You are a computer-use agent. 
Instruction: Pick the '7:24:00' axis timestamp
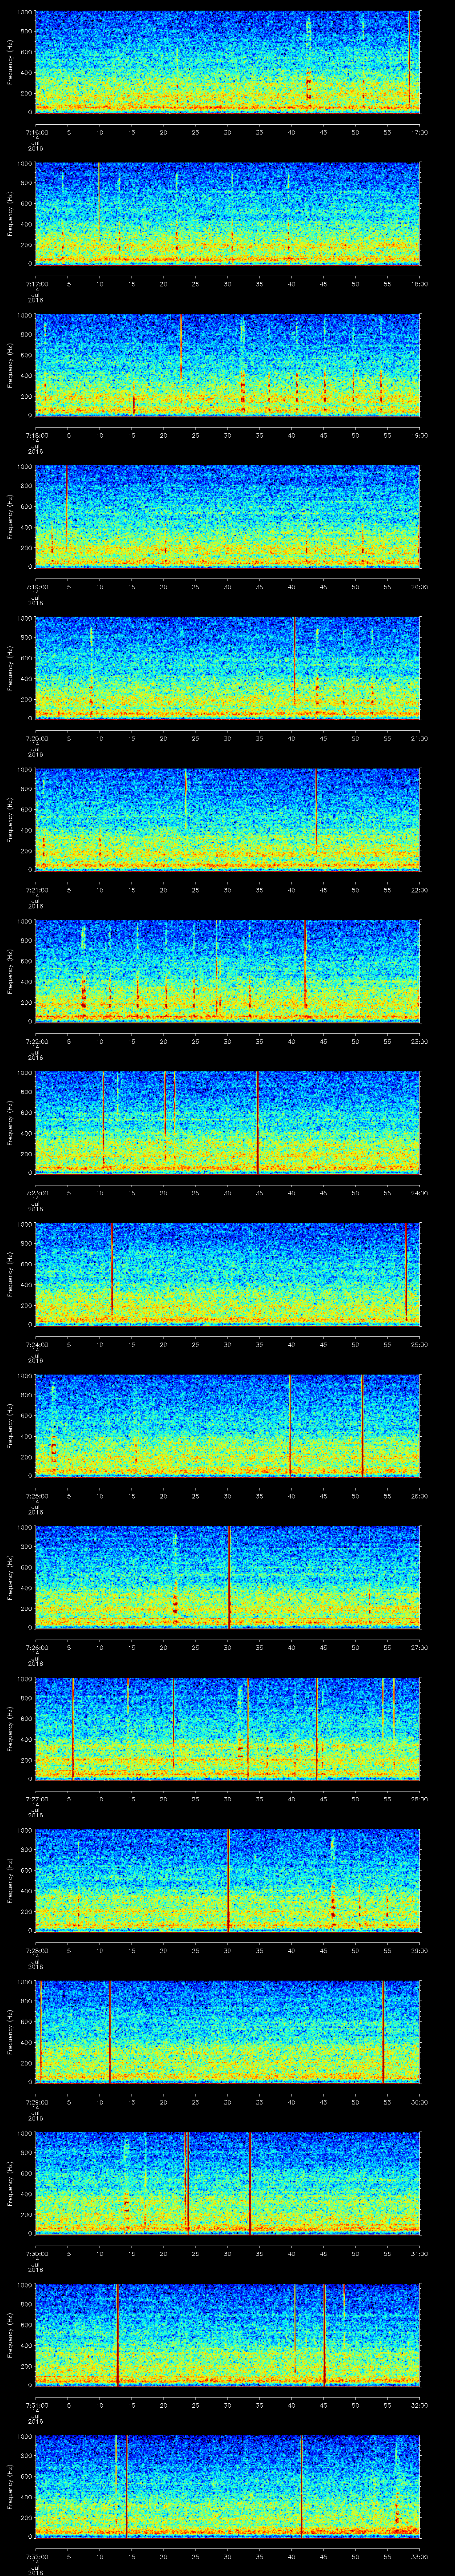36,1344
